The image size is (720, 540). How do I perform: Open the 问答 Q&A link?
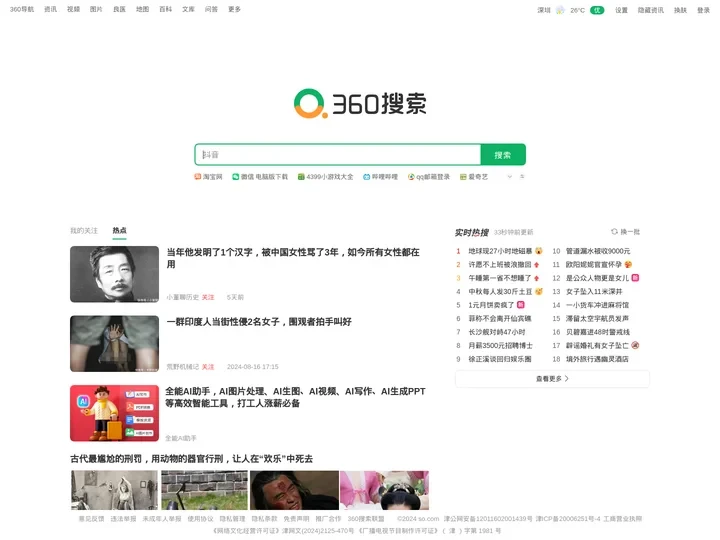point(211,9)
